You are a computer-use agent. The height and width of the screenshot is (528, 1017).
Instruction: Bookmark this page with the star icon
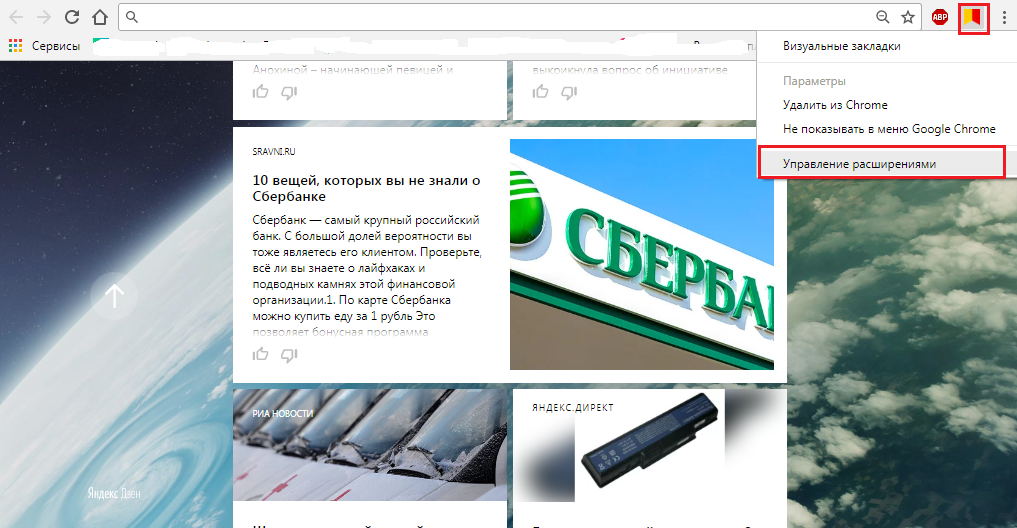[x=907, y=18]
